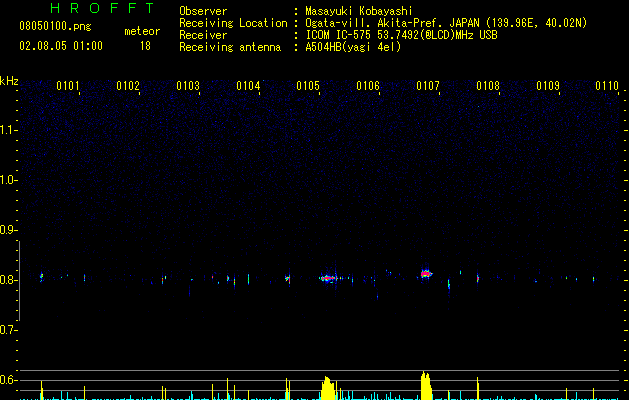Viewport: 629px width, 400px height.
Task: Click the 0.7 kHz axis label
Action: pos(8,330)
